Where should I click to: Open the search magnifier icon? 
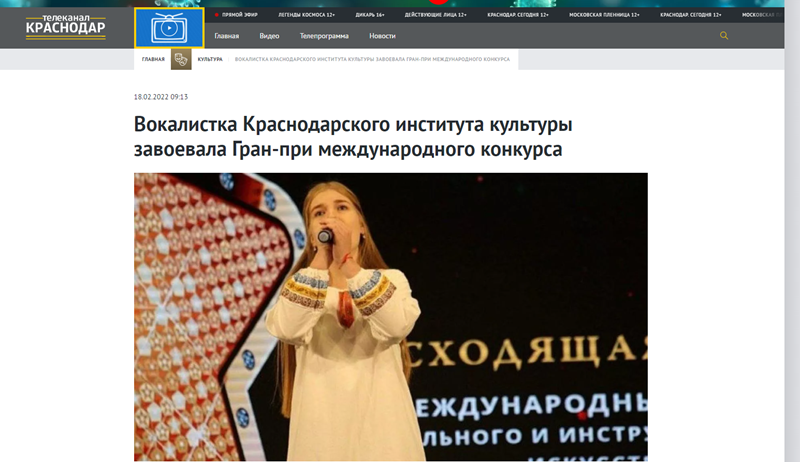tap(724, 36)
